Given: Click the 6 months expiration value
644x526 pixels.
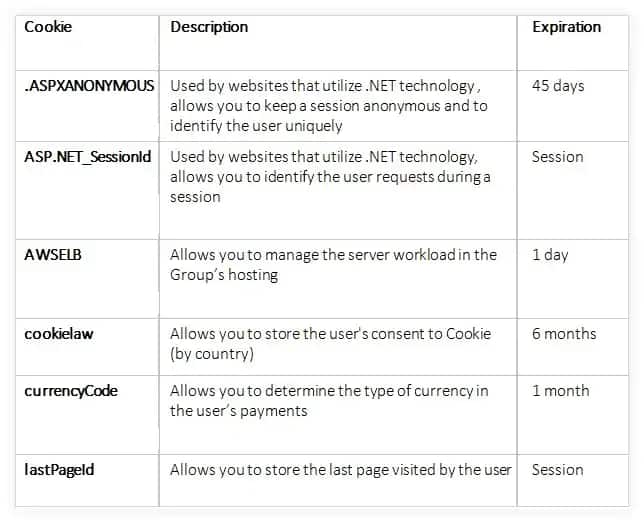Looking at the screenshot, I should 564,334.
